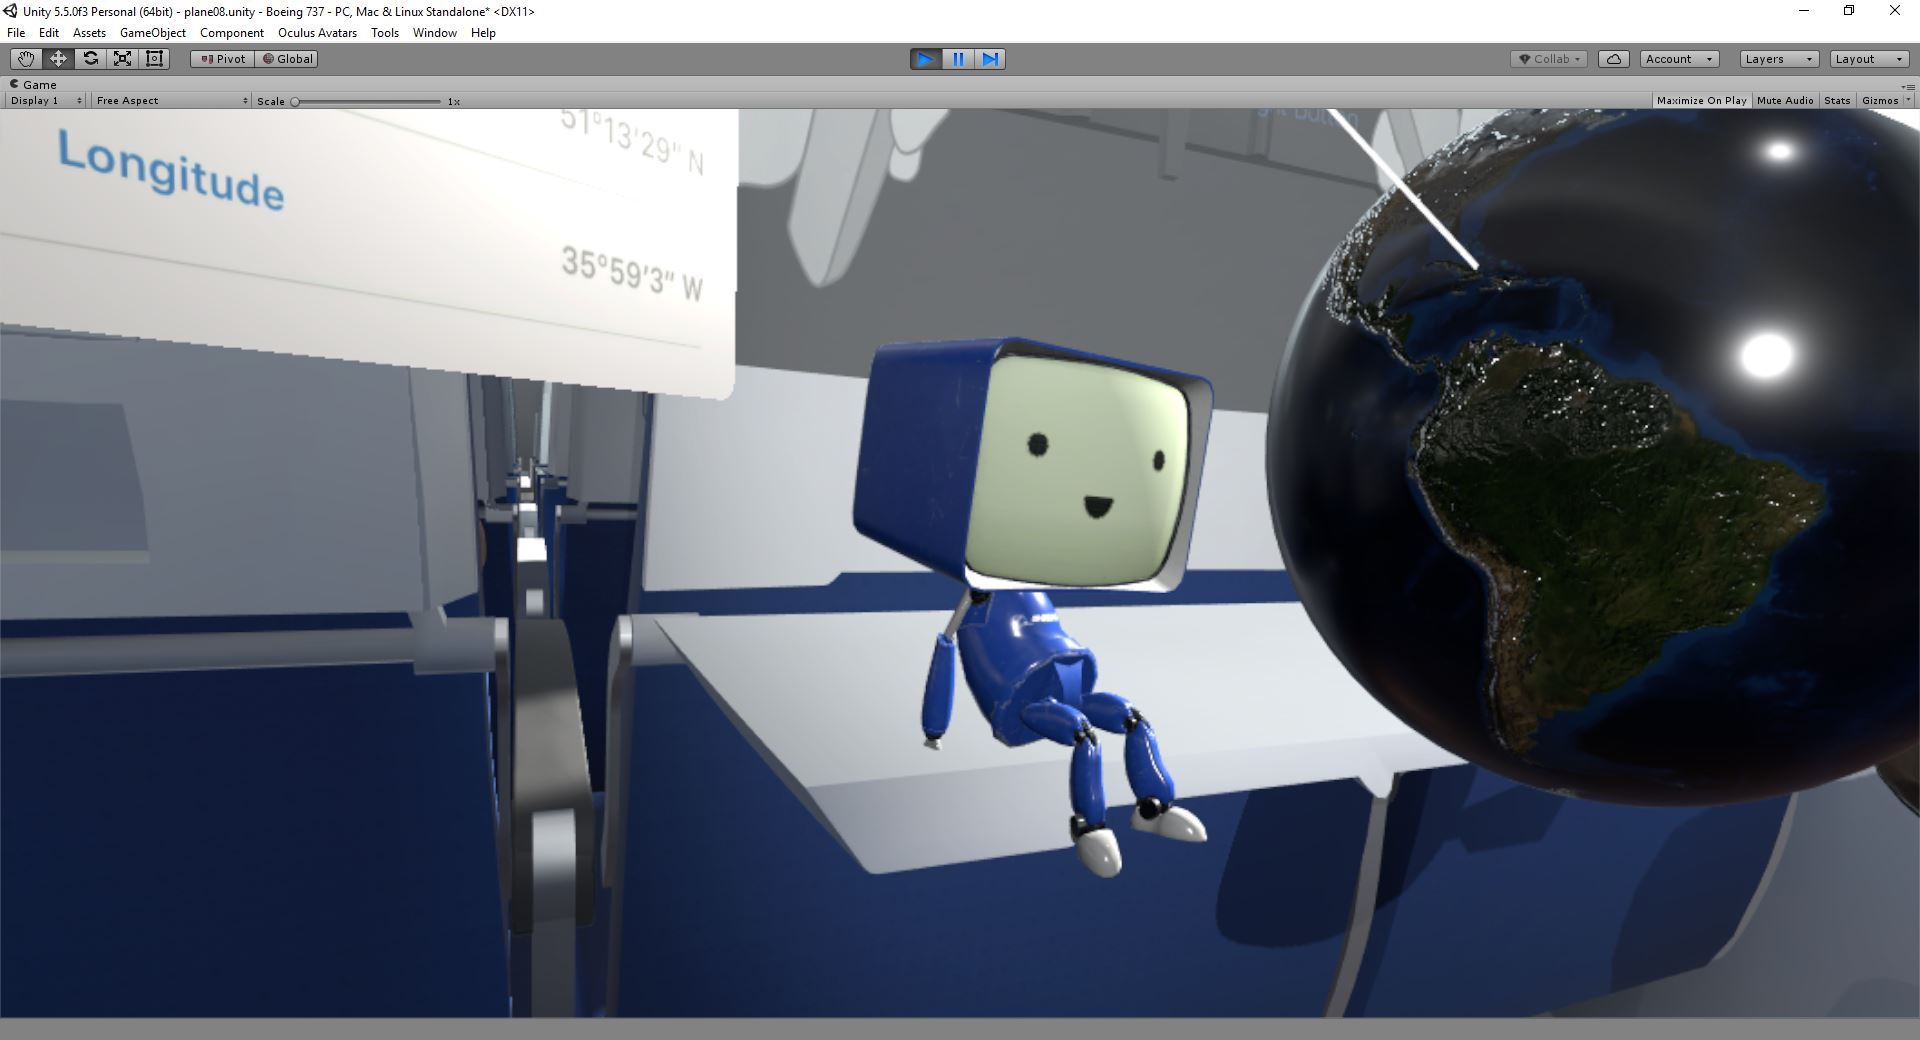Select the Rotate tool
Image resolution: width=1920 pixels, height=1040 pixels.
90,59
